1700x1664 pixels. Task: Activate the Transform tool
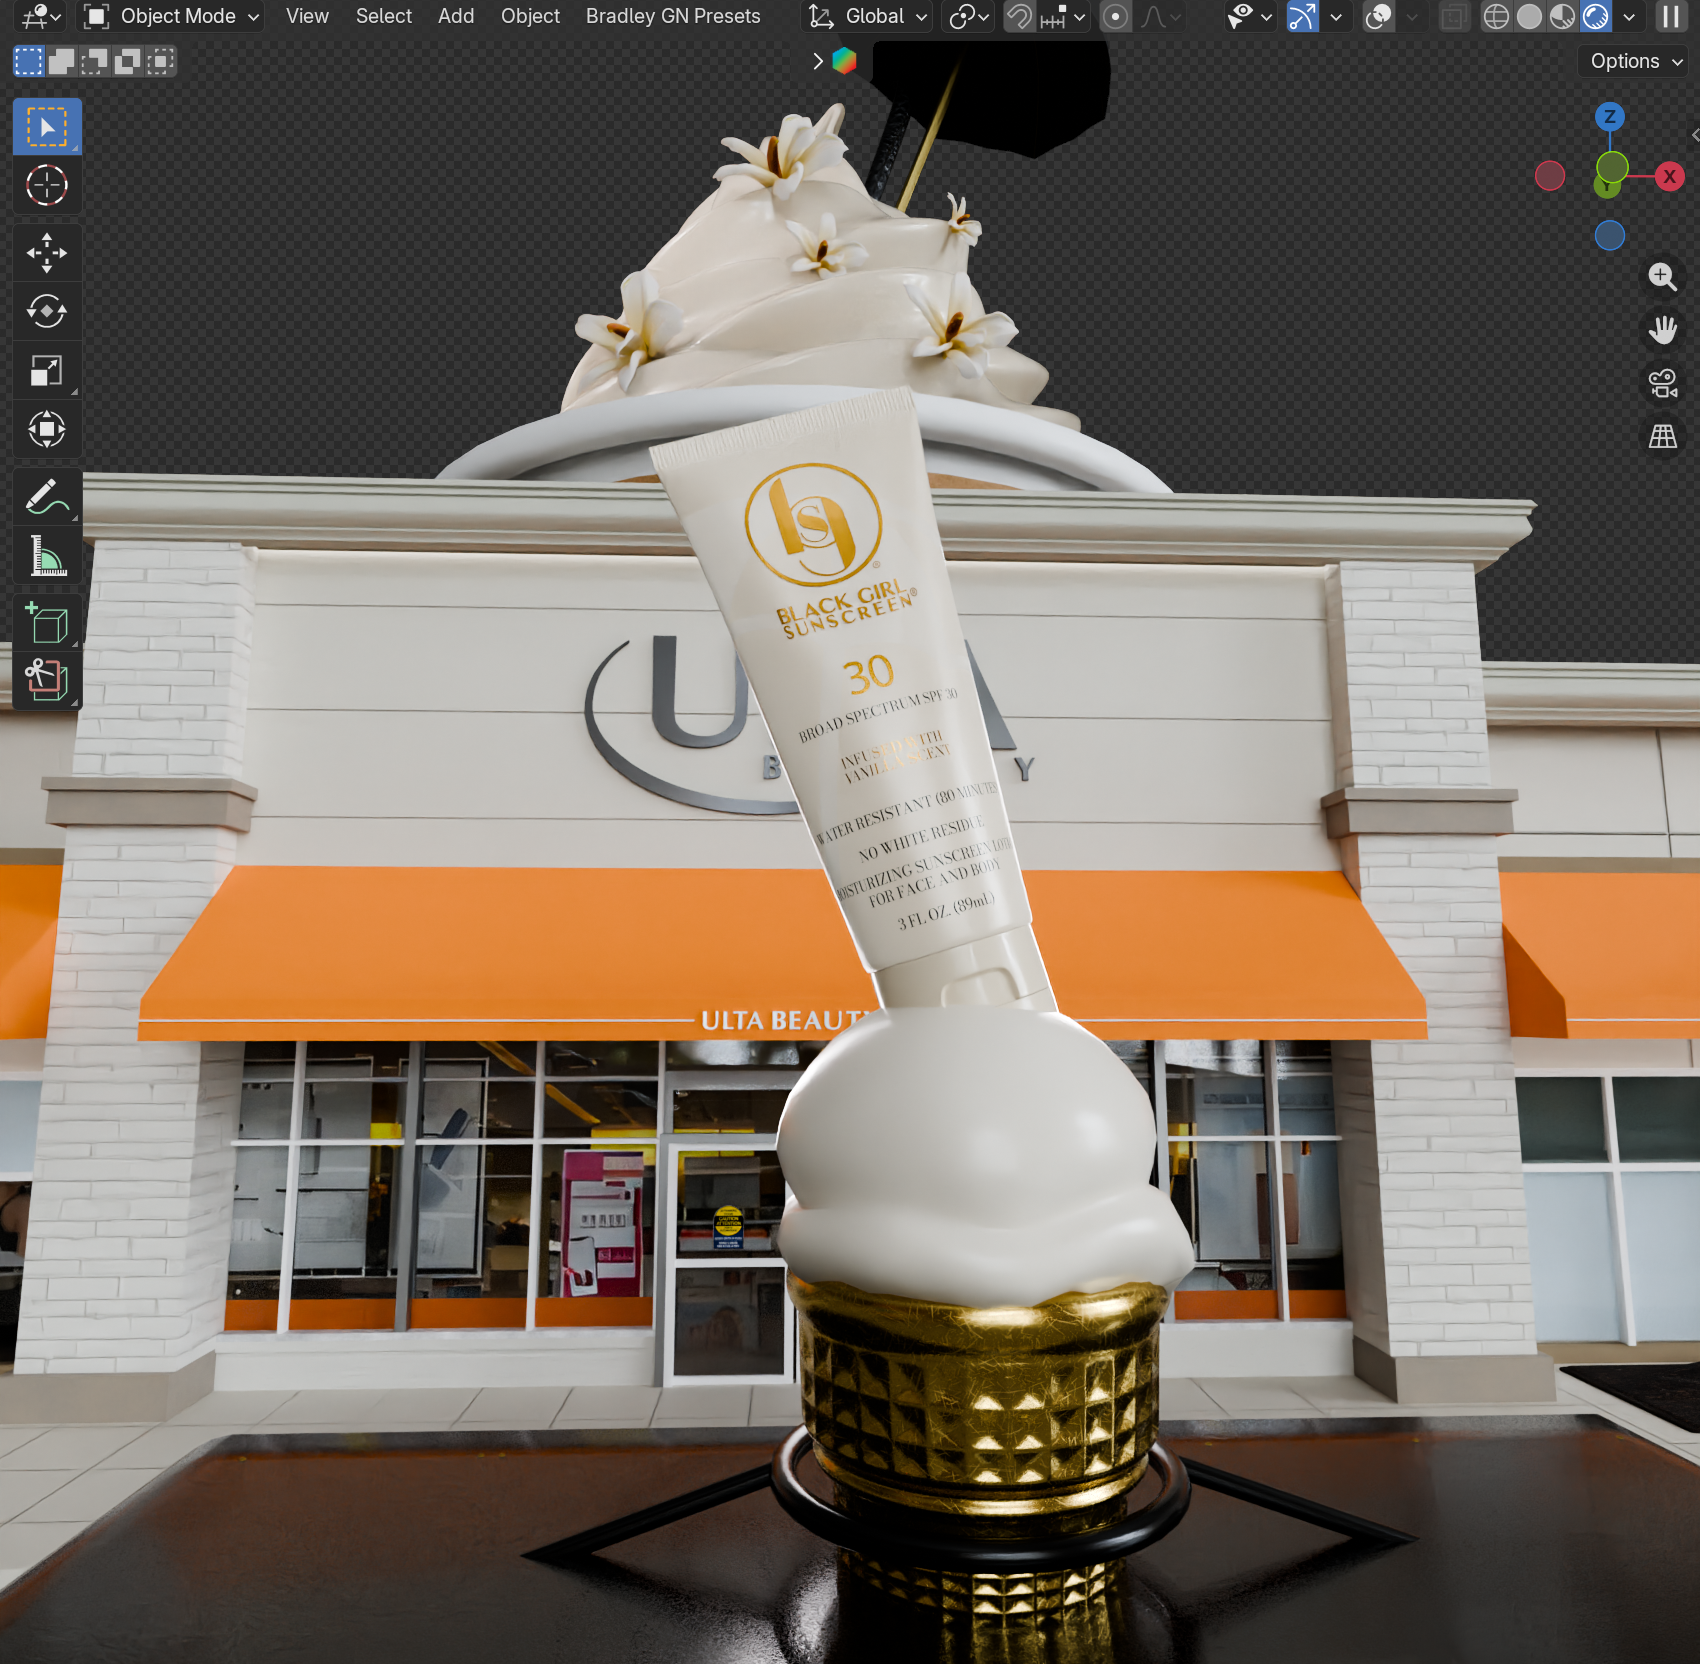click(x=46, y=430)
